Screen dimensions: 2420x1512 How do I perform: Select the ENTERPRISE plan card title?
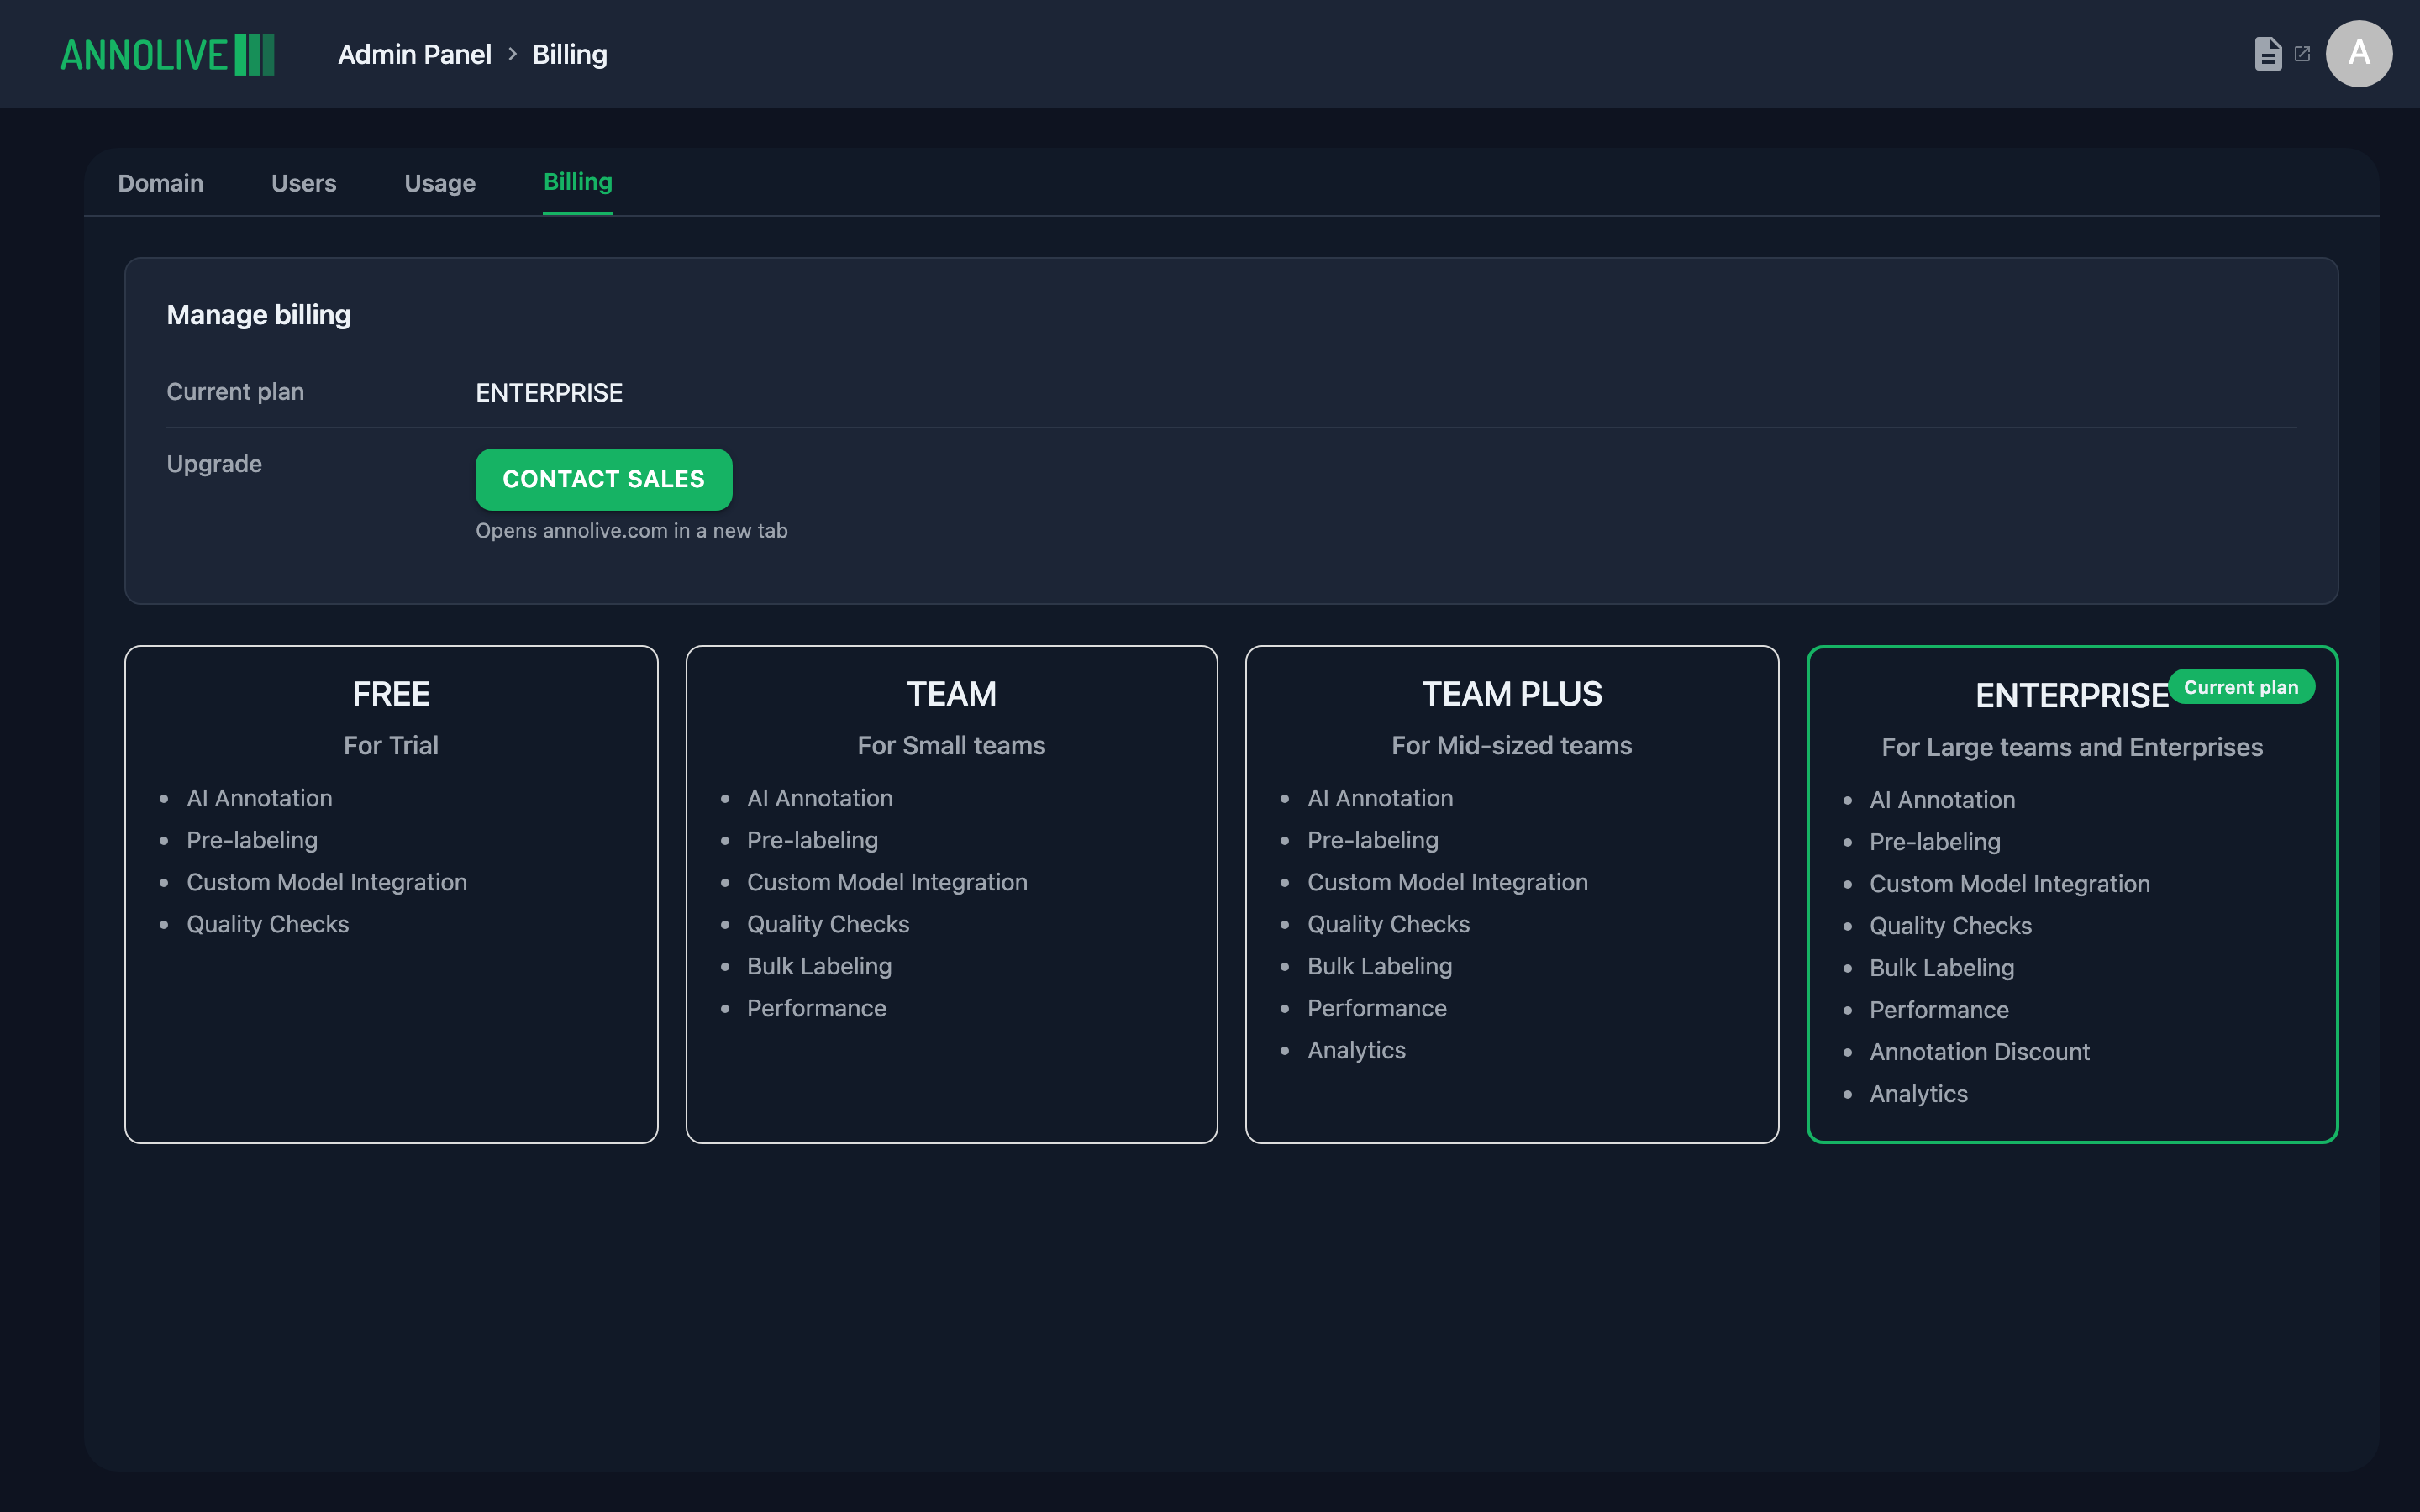click(2072, 696)
